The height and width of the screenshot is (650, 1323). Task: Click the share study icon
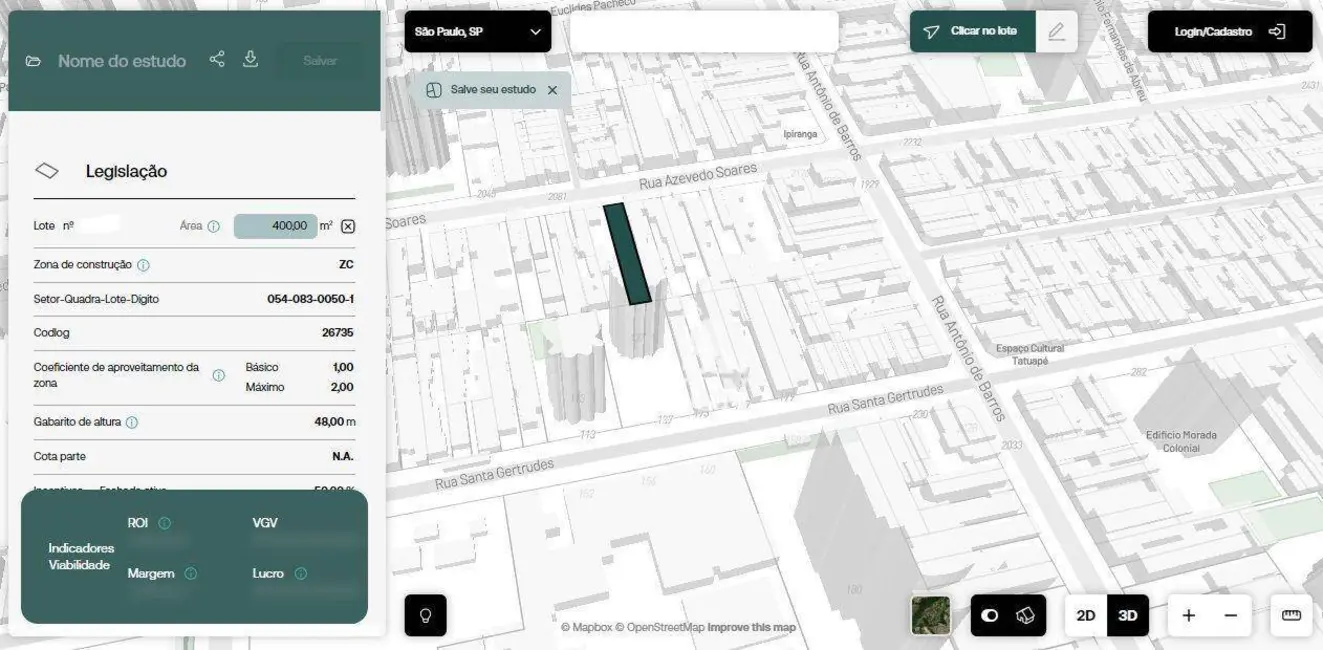coord(217,60)
